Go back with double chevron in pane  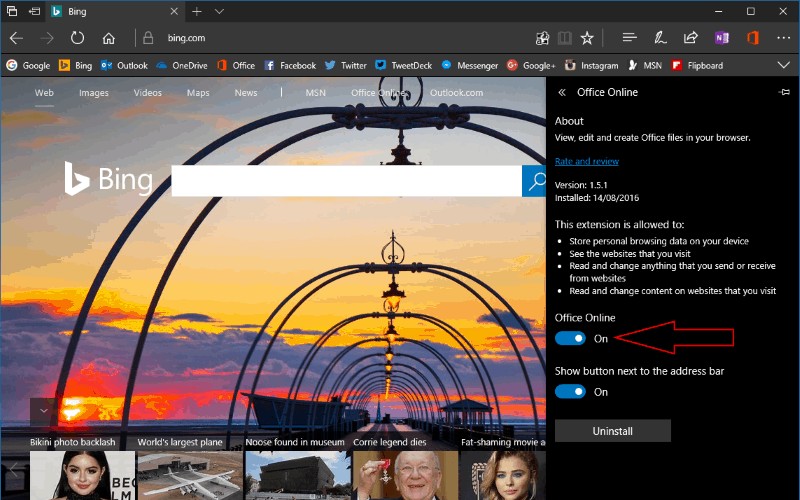point(562,92)
